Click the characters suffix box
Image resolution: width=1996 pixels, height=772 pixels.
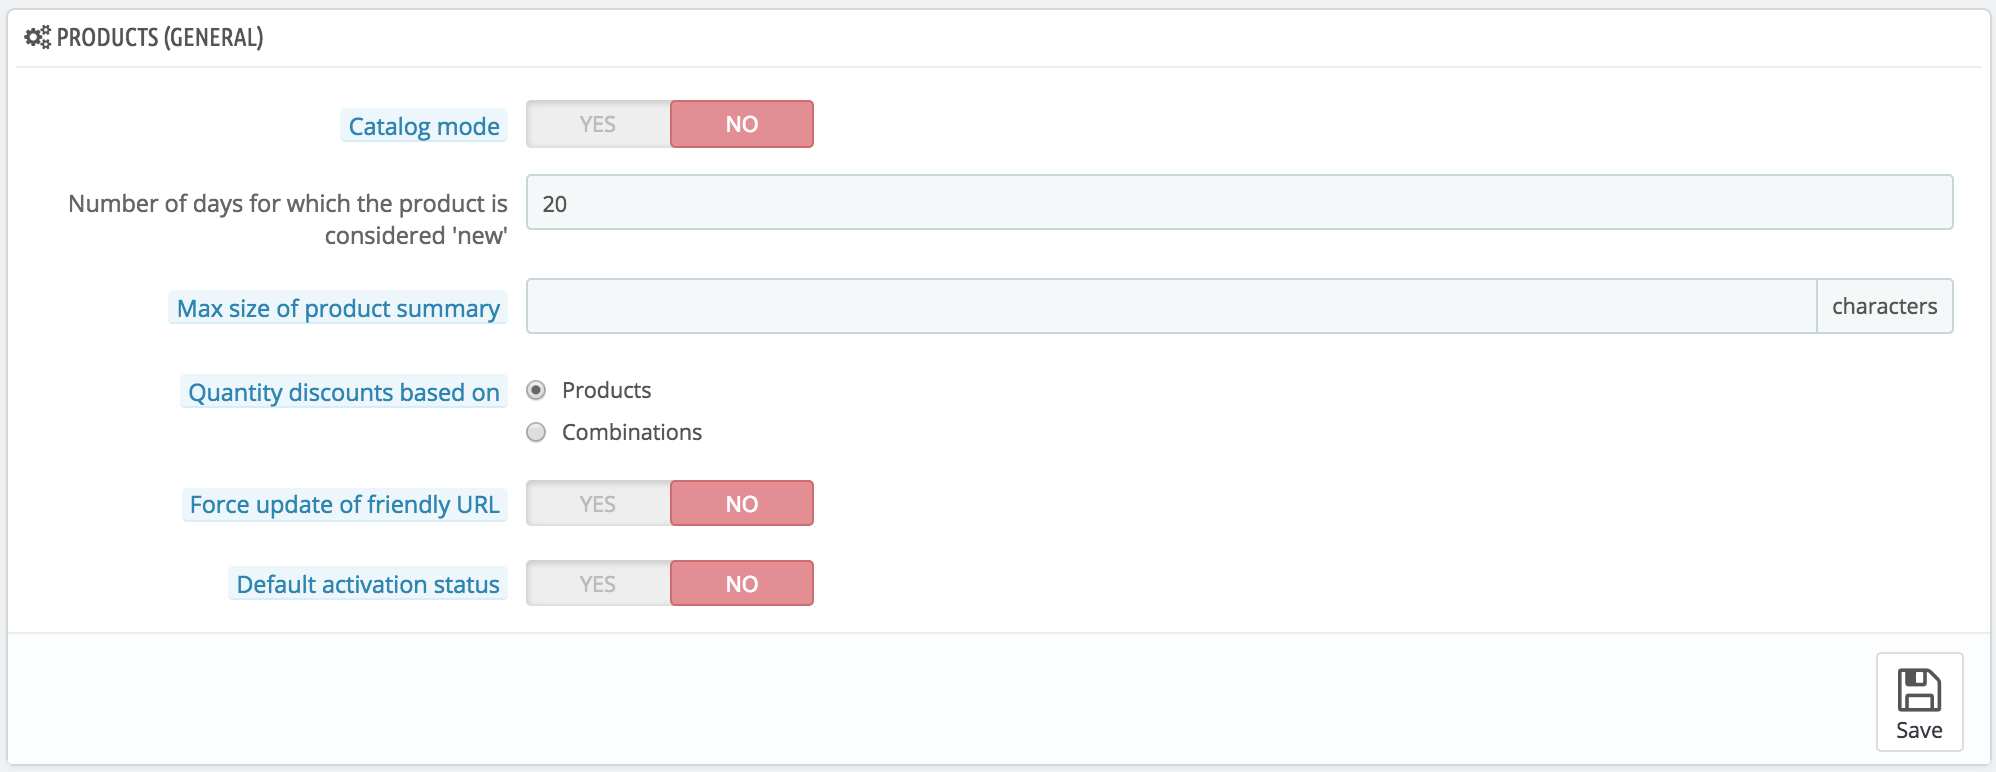pos(1884,306)
